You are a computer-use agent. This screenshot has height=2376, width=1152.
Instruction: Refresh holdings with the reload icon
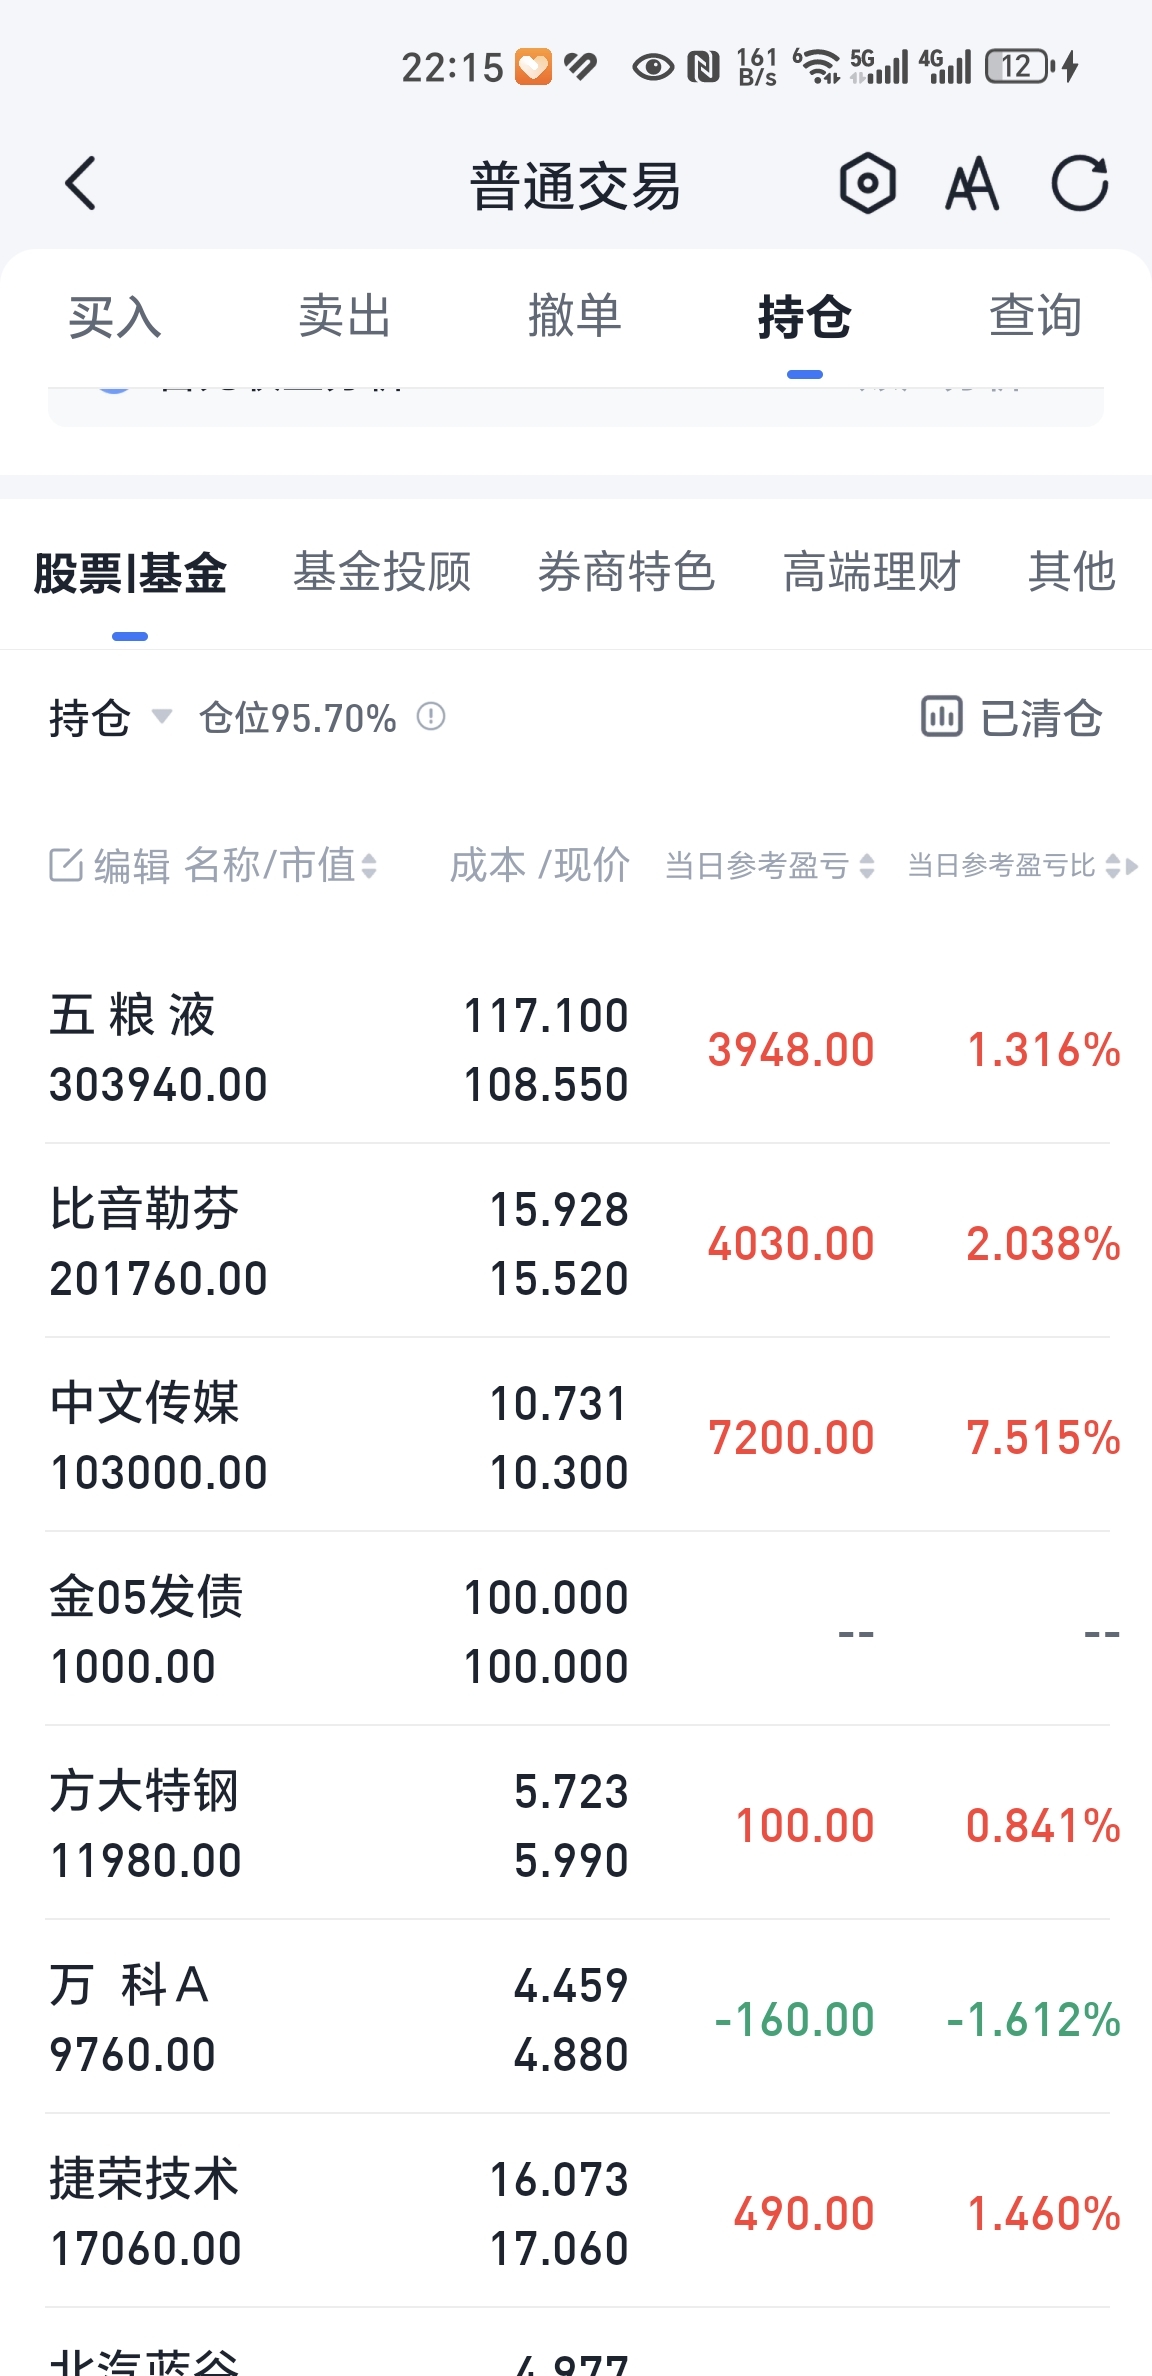(1080, 184)
